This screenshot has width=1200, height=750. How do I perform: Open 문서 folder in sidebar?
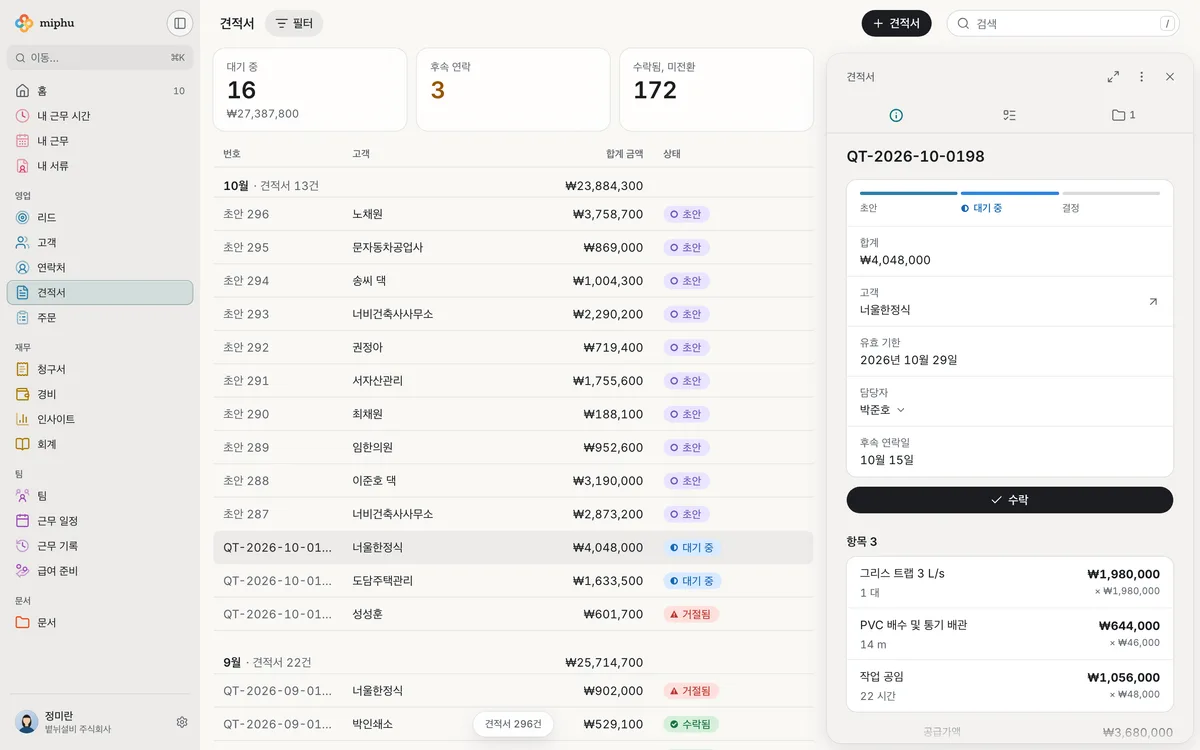pyautogui.click(x=100, y=622)
